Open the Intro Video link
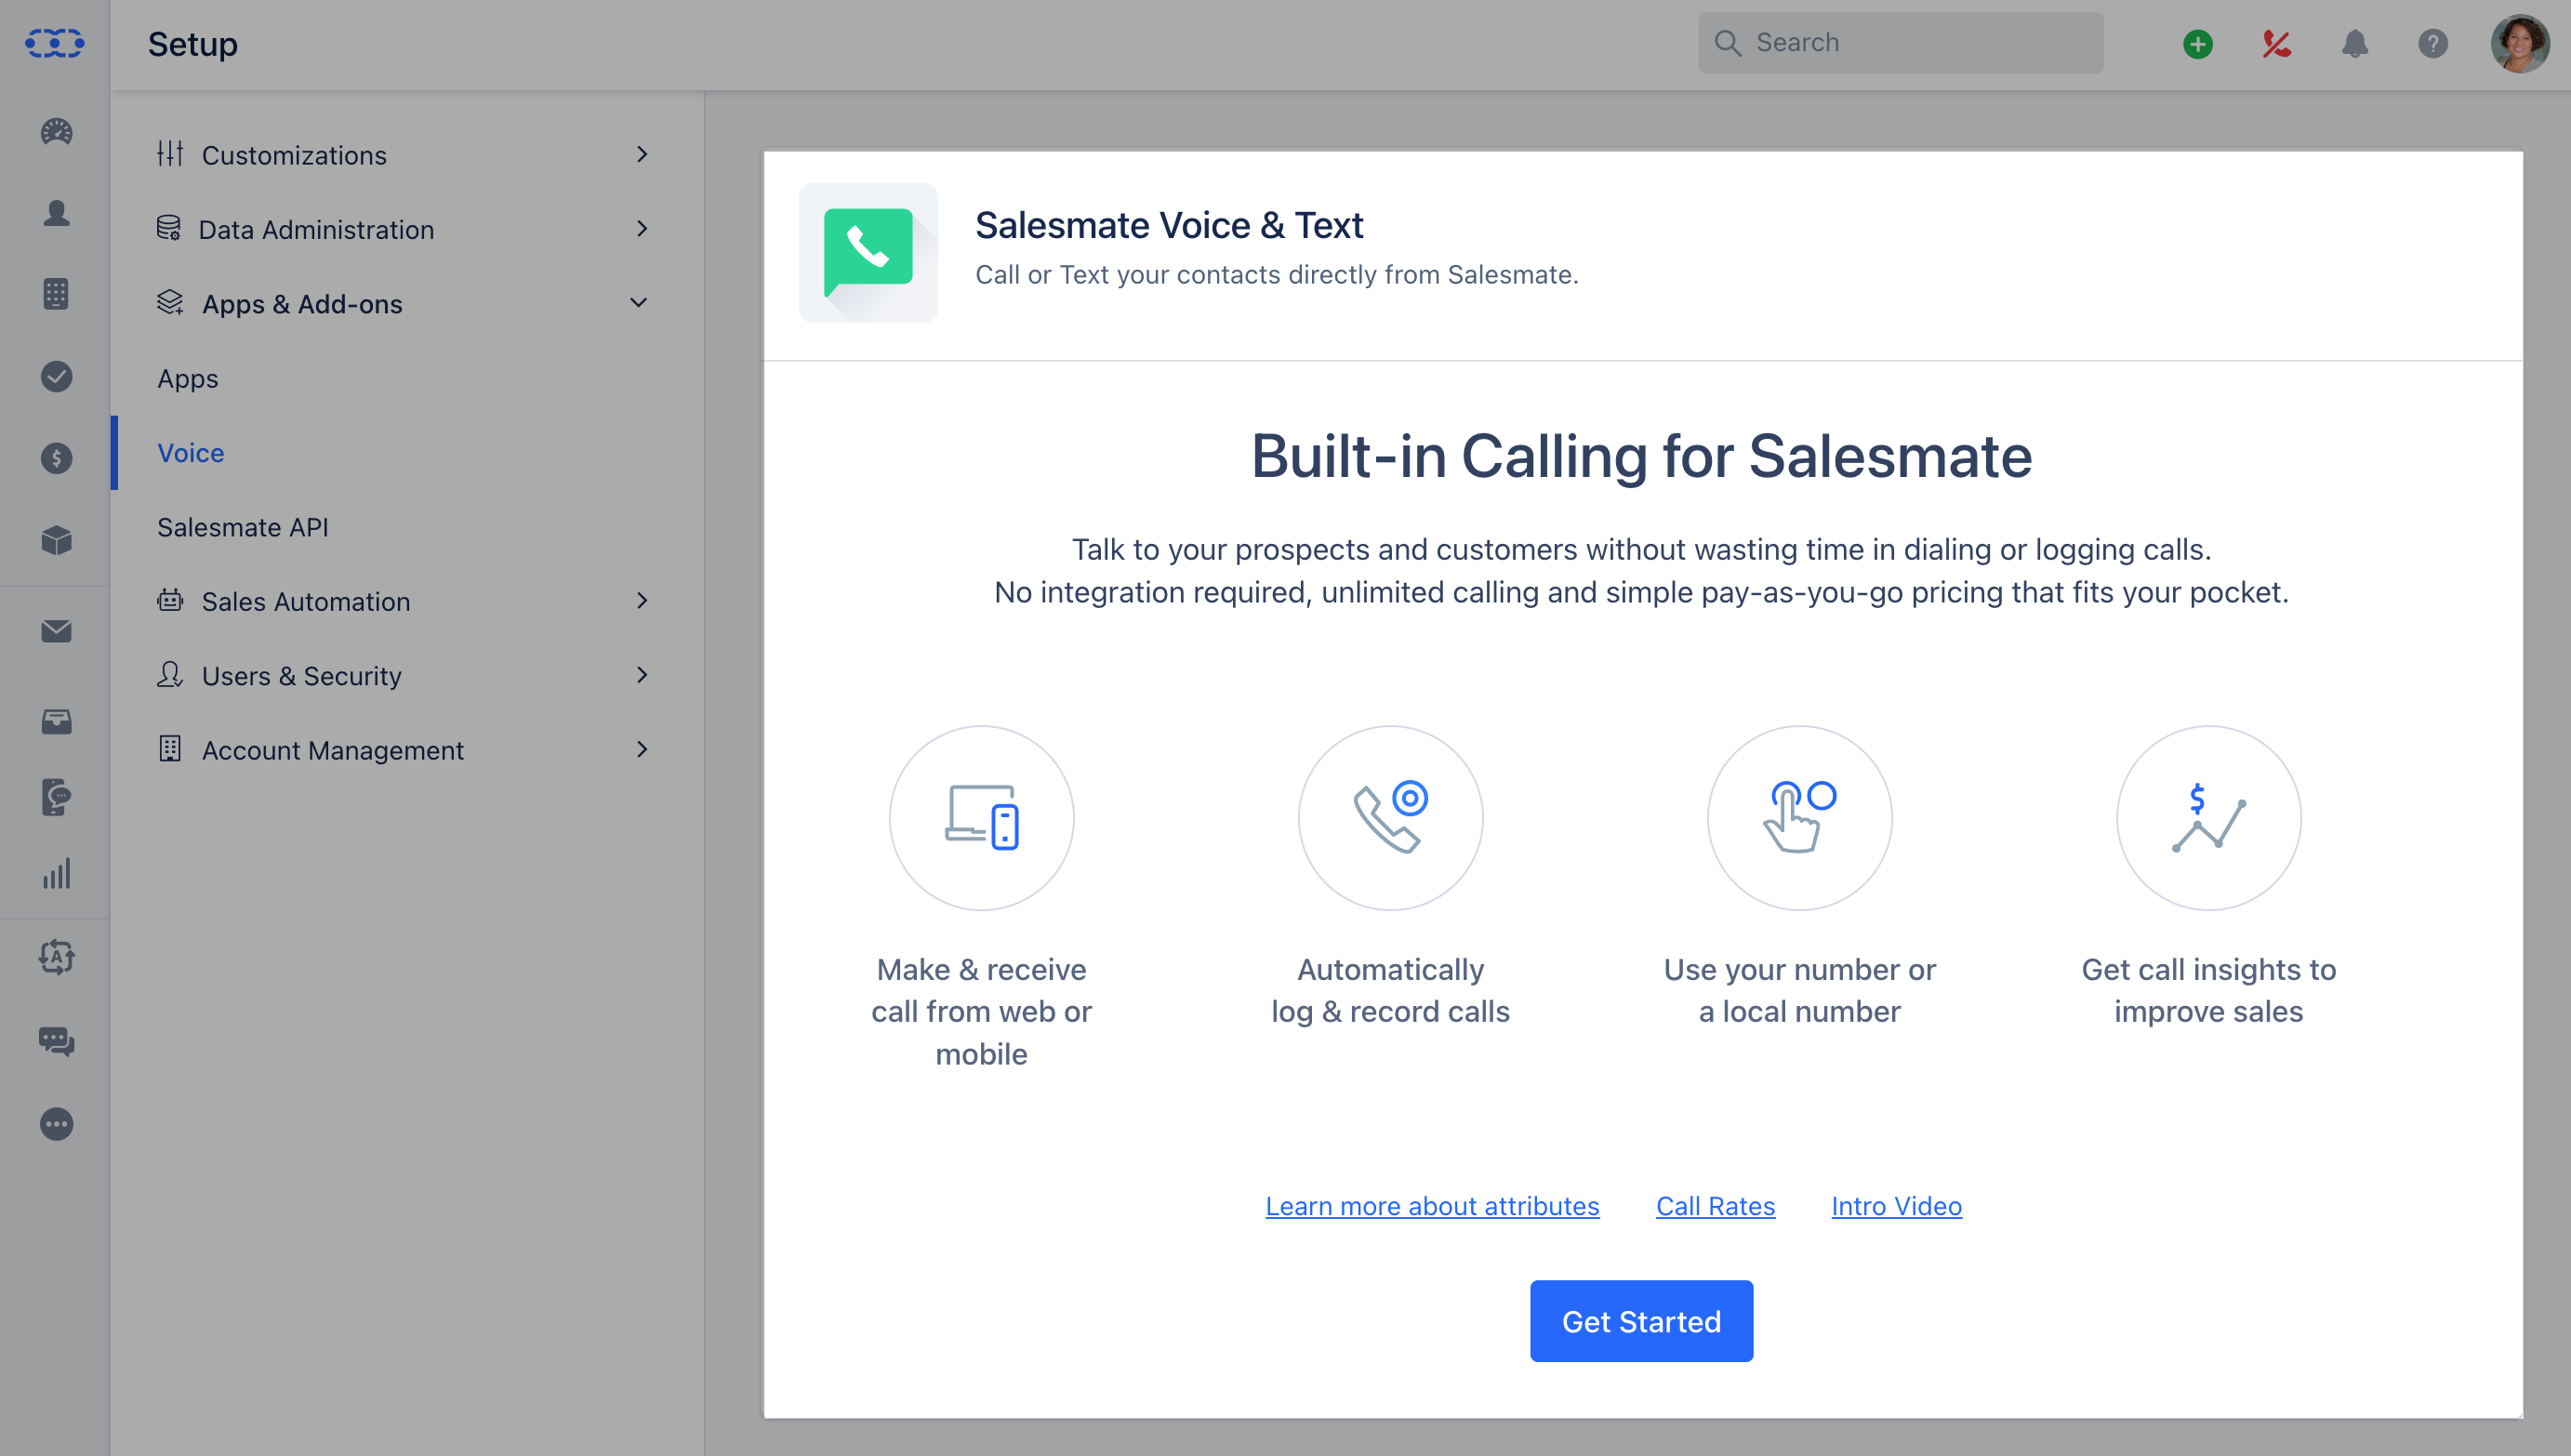 (1896, 1206)
